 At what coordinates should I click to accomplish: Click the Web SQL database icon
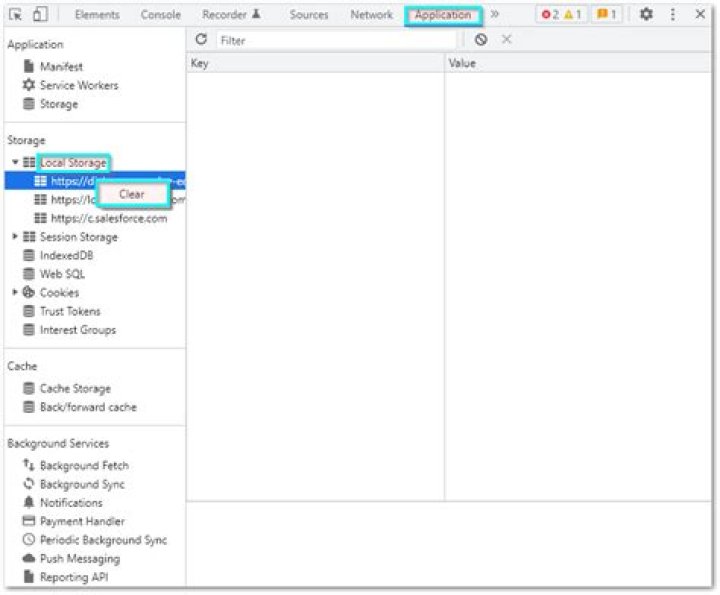tap(29, 274)
